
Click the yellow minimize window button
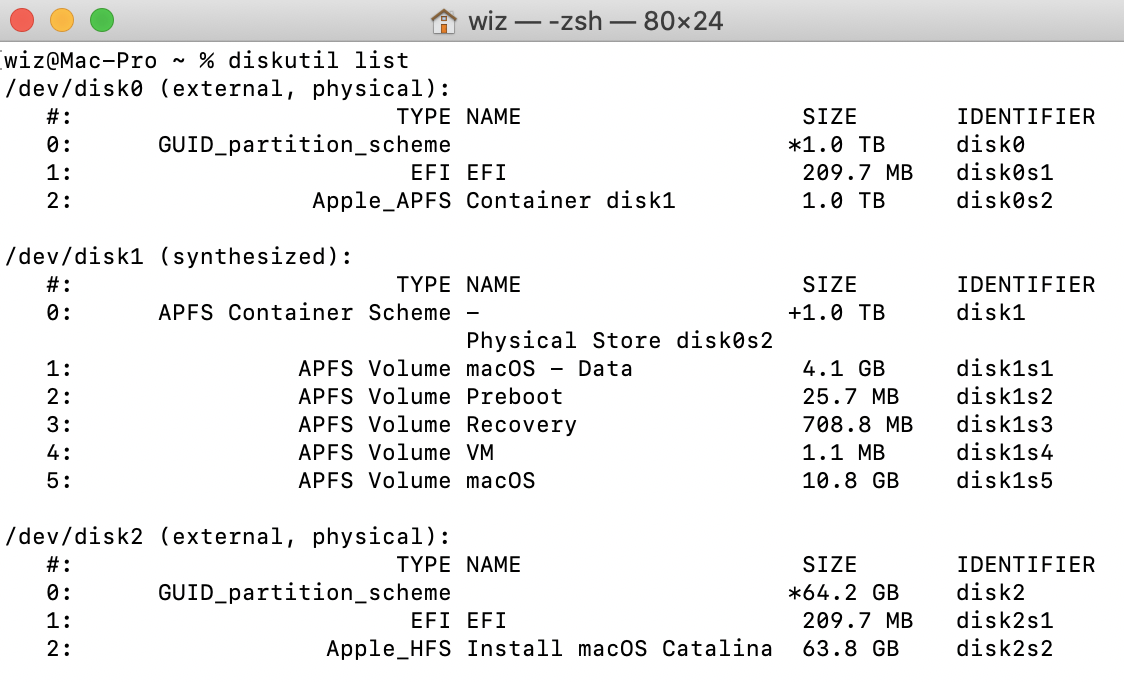pos(62,20)
